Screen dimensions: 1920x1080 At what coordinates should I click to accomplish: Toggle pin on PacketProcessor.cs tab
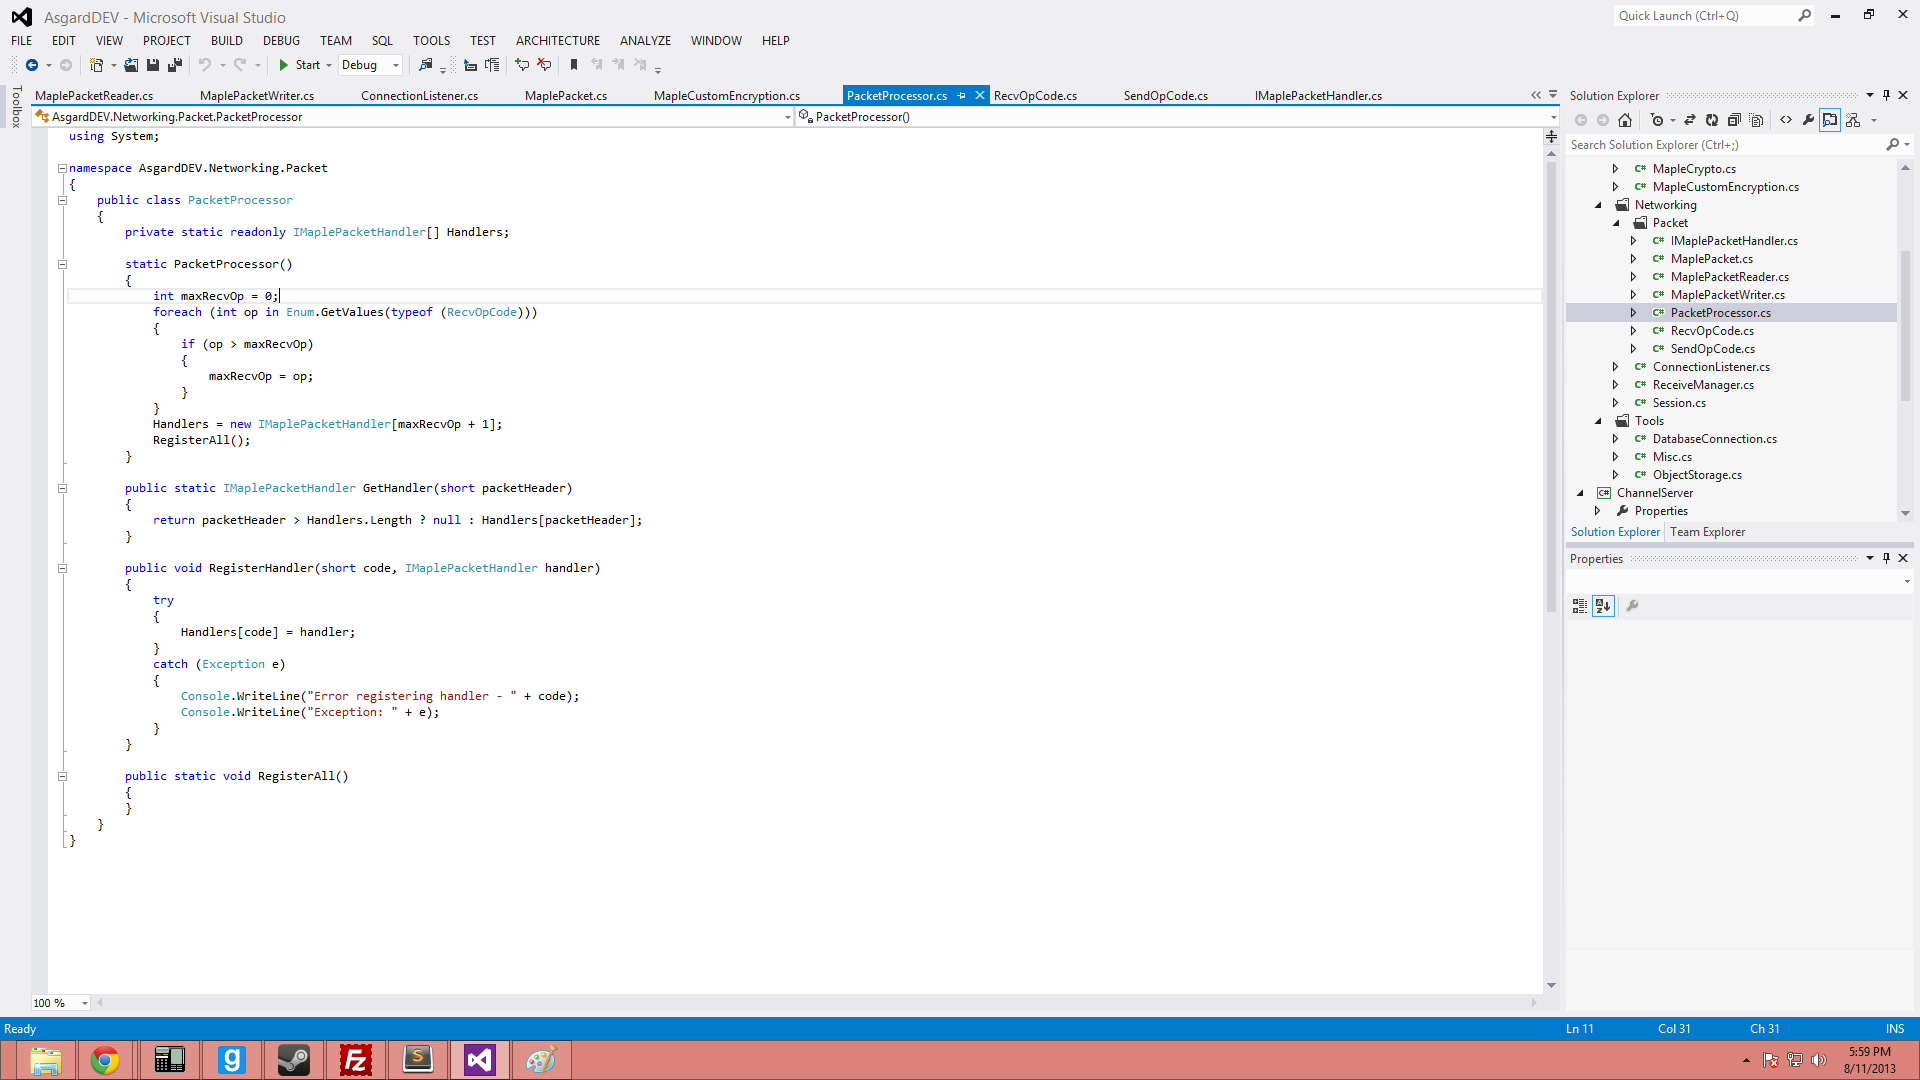click(x=962, y=96)
